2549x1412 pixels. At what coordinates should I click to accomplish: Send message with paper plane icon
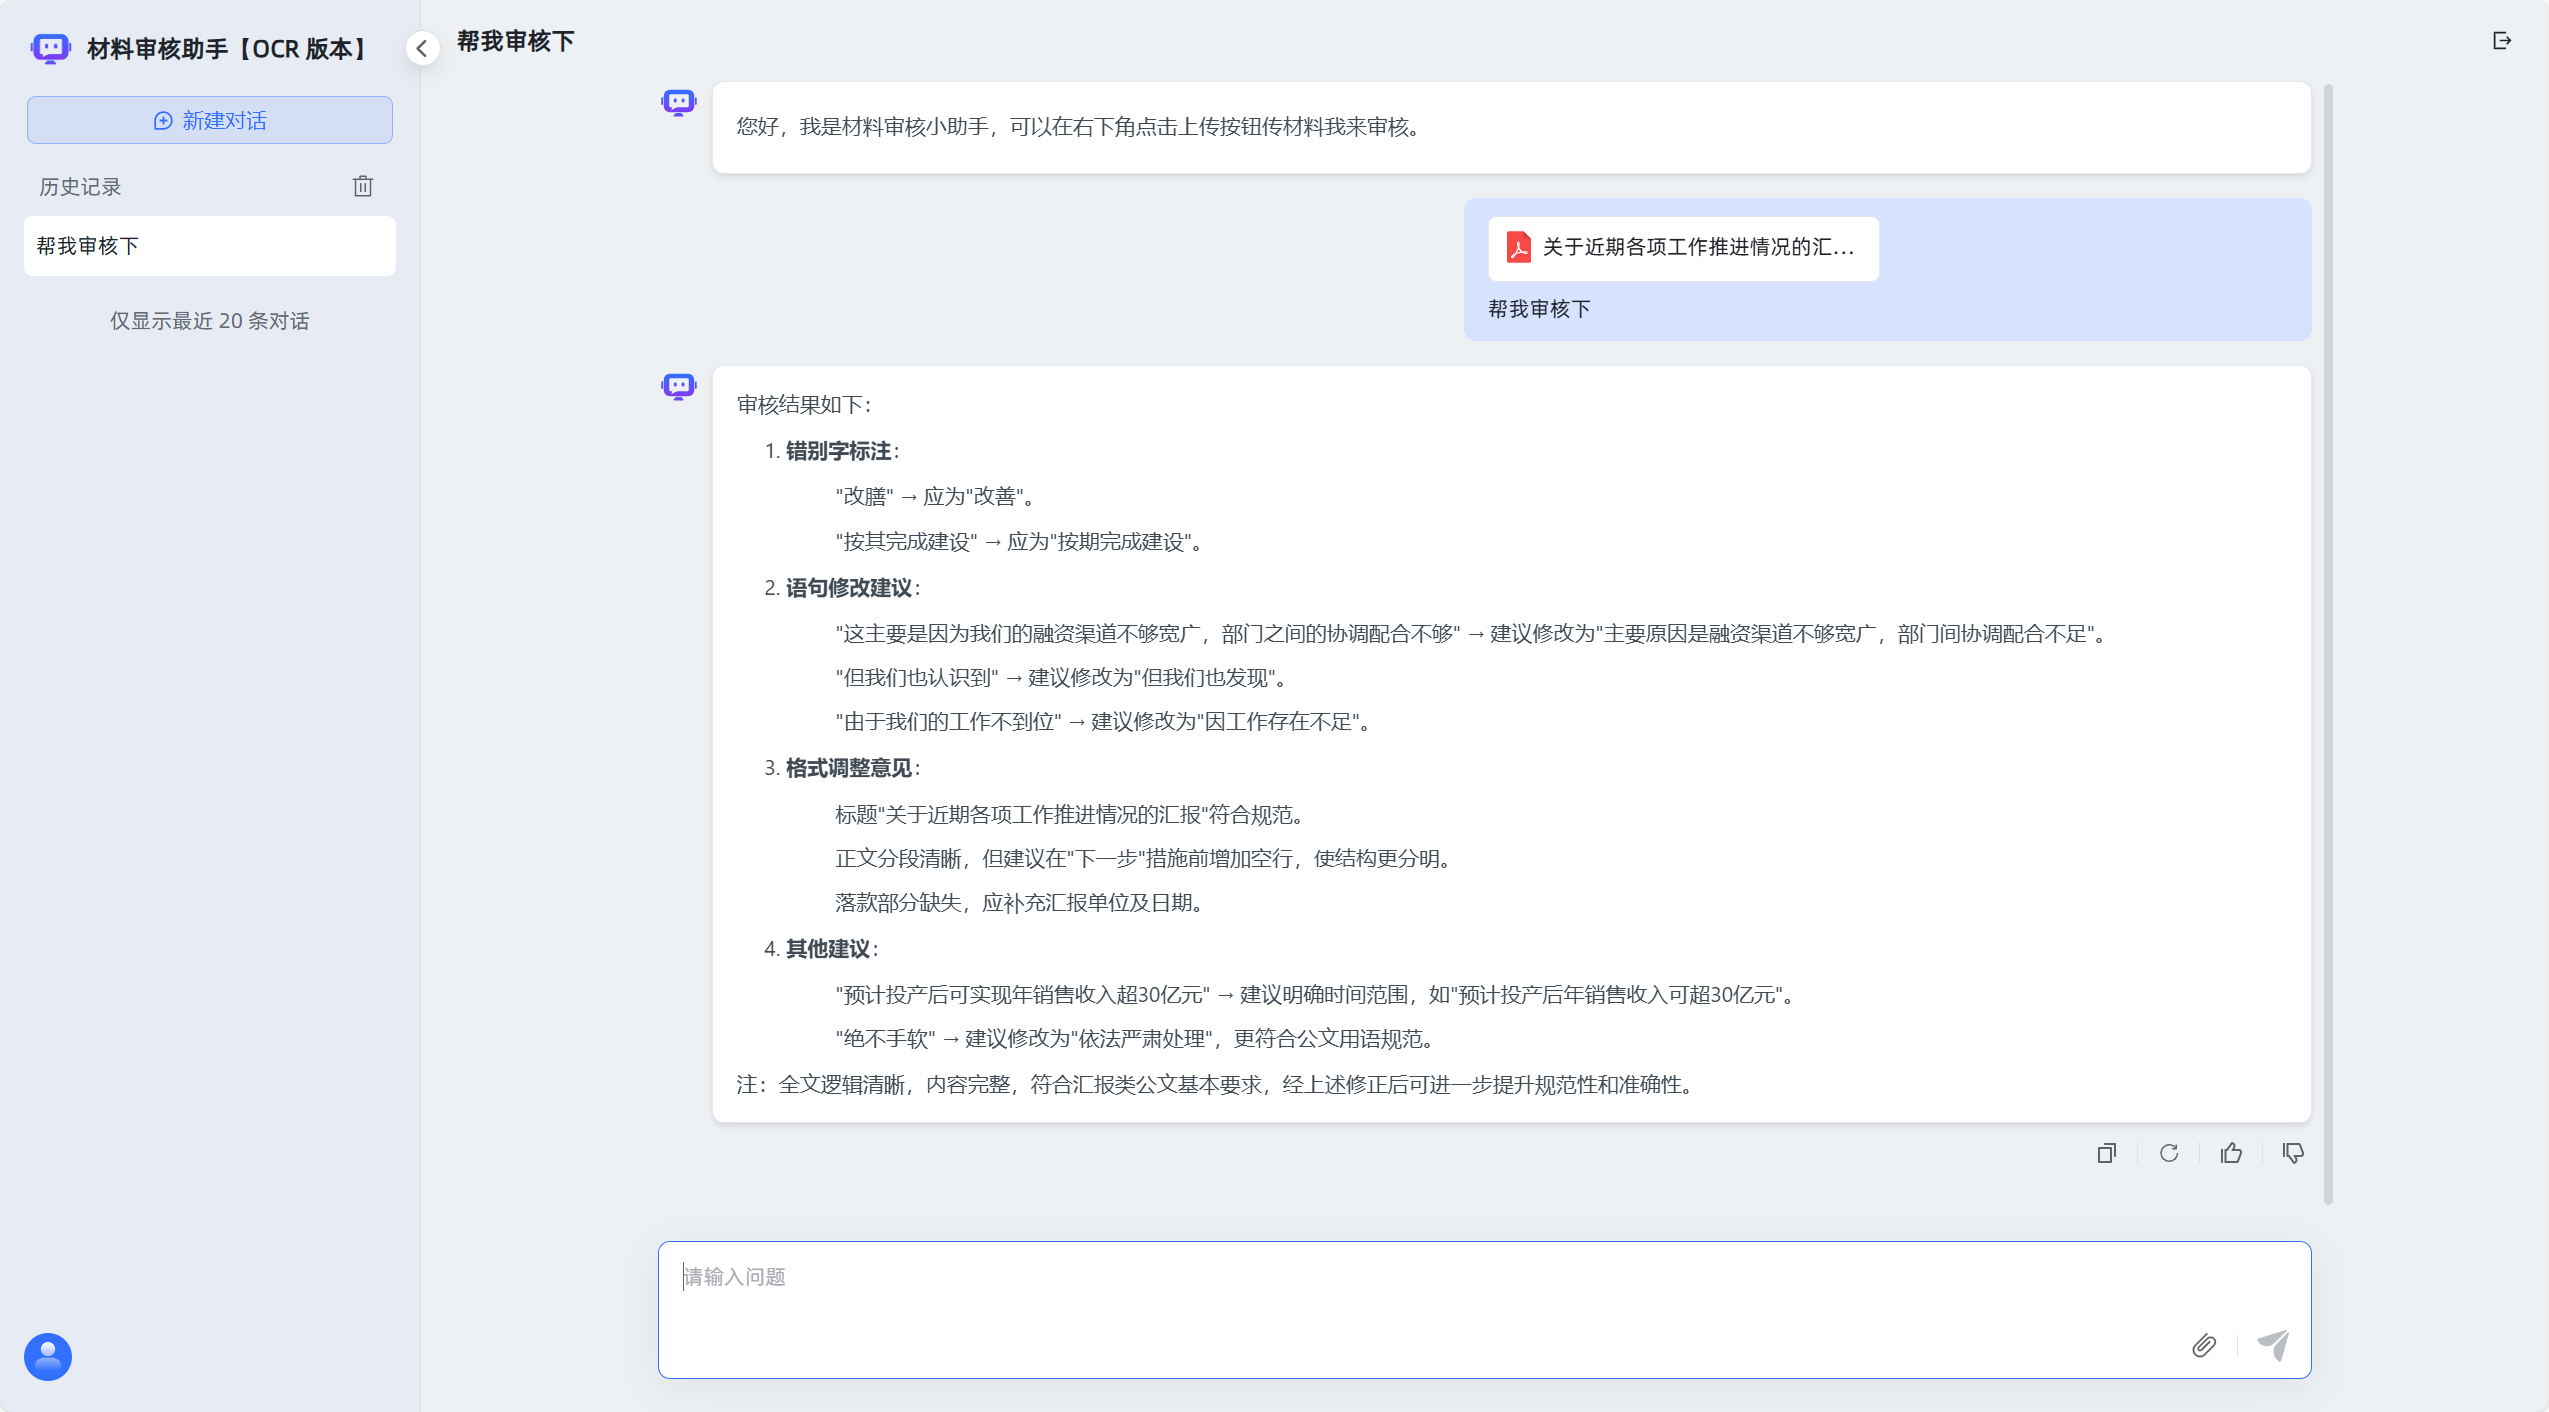2273,1345
